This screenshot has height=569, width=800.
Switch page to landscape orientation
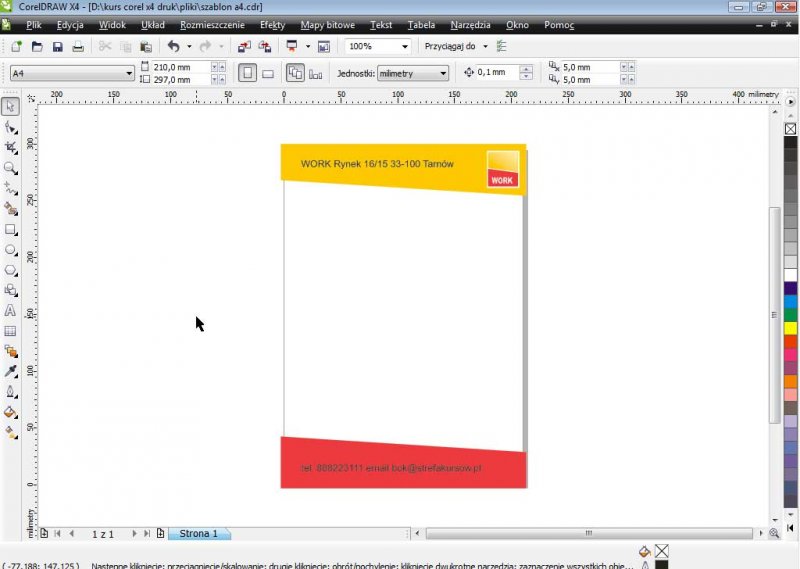[268, 73]
